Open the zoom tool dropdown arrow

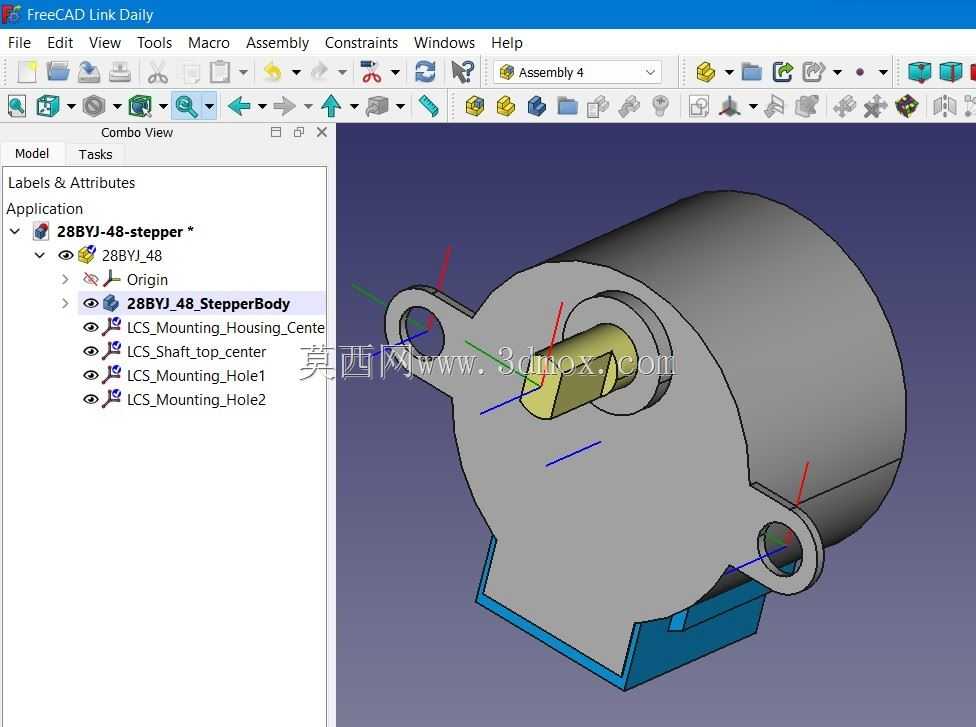(210, 106)
